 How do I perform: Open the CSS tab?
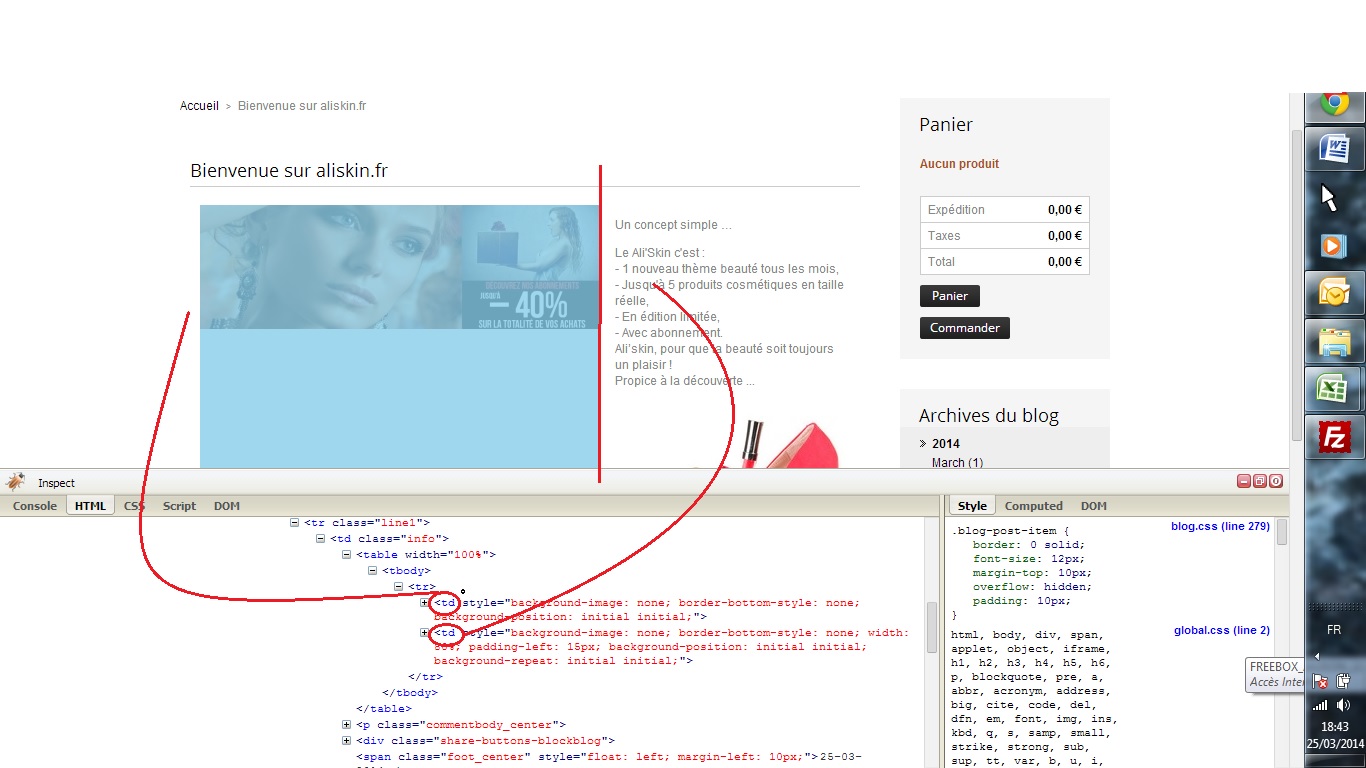pyautogui.click(x=134, y=506)
